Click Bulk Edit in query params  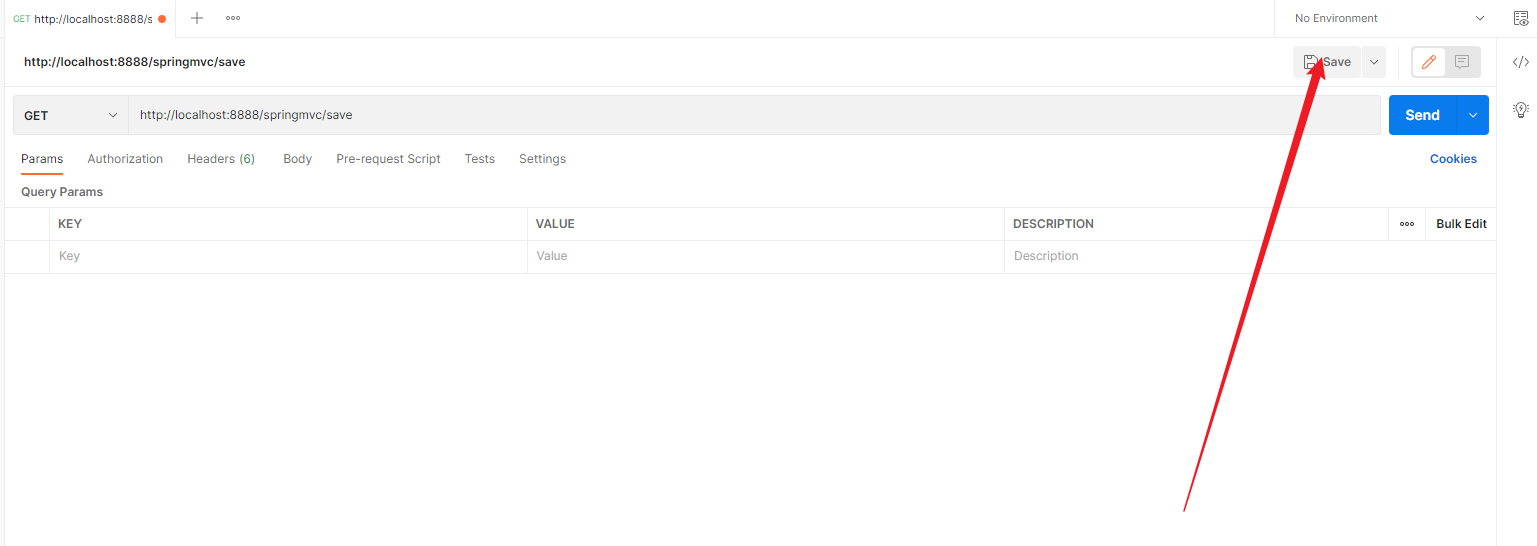1461,224
